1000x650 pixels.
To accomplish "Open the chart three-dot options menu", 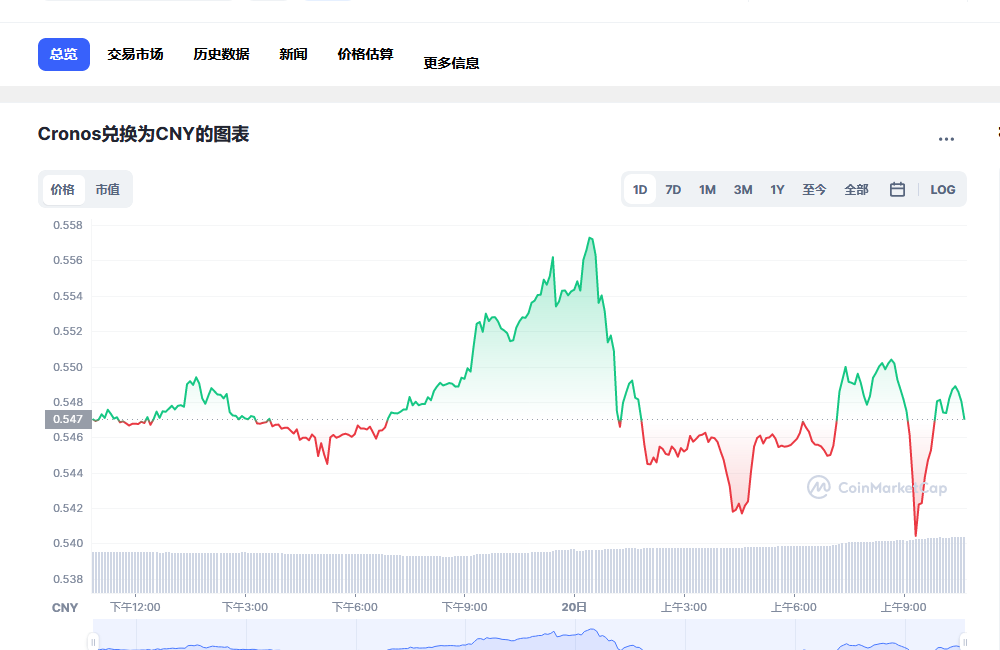I will click(x=946, y=139).
